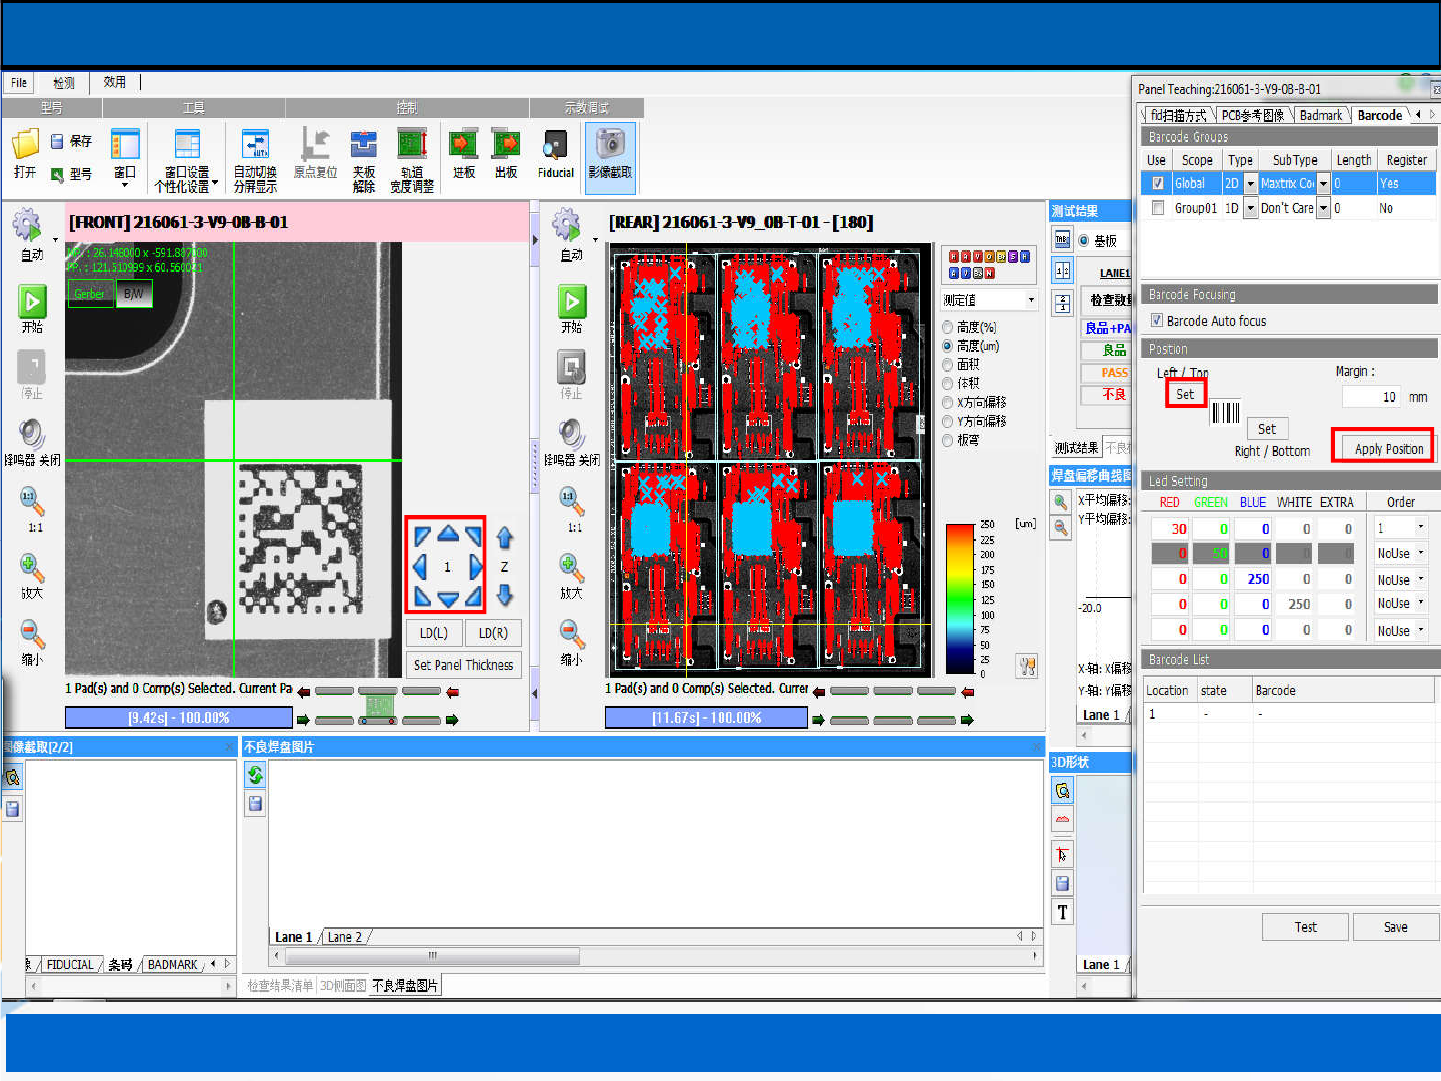Click the 放大 zoom-in icon in FRONT panel
Image resolution: width=1441 pixels, height=1081 pixels.
tap(32, 568)
